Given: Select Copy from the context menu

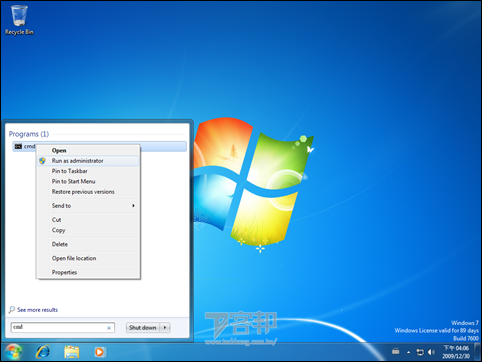Looking at the screenshot, I should click(88, 230).
